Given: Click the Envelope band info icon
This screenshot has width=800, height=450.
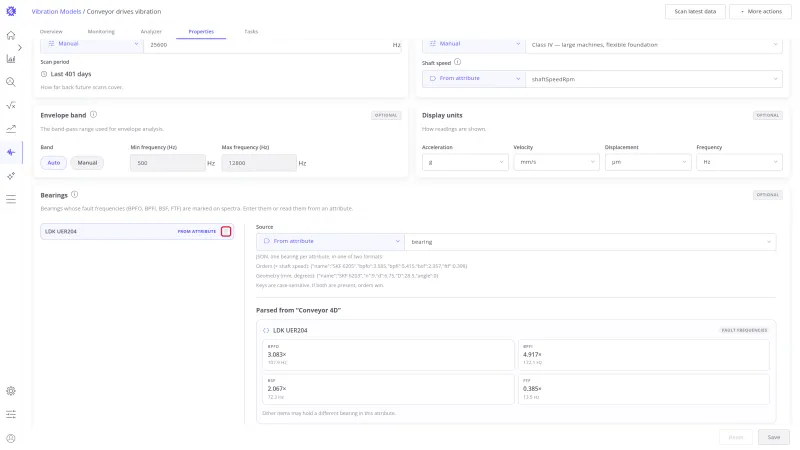Looking at the screenshot, I should 93,115.
